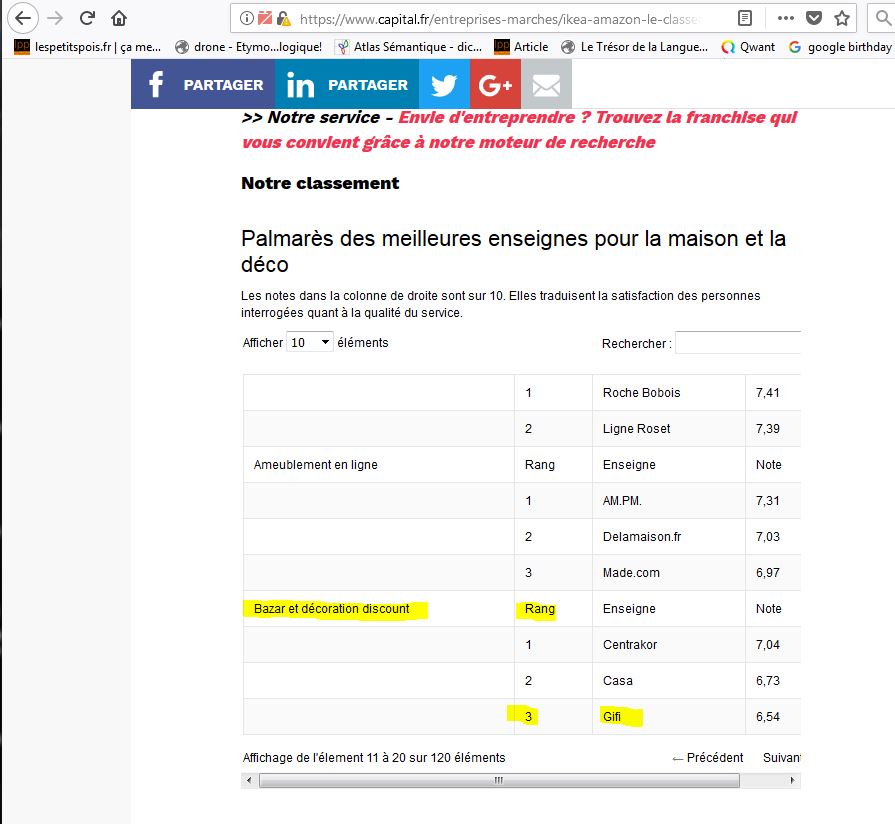Open the browser home page

(x=119, y=18)
